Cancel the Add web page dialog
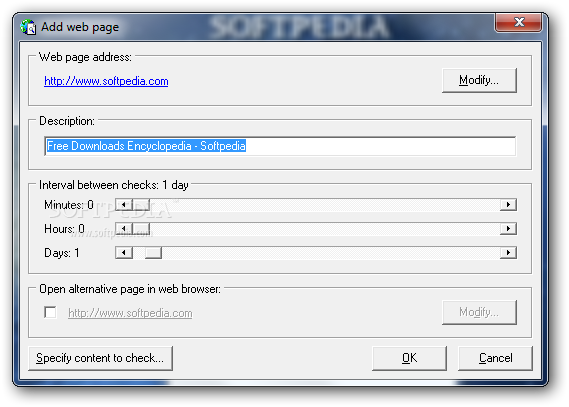569x407 pixels. (495, 358)
